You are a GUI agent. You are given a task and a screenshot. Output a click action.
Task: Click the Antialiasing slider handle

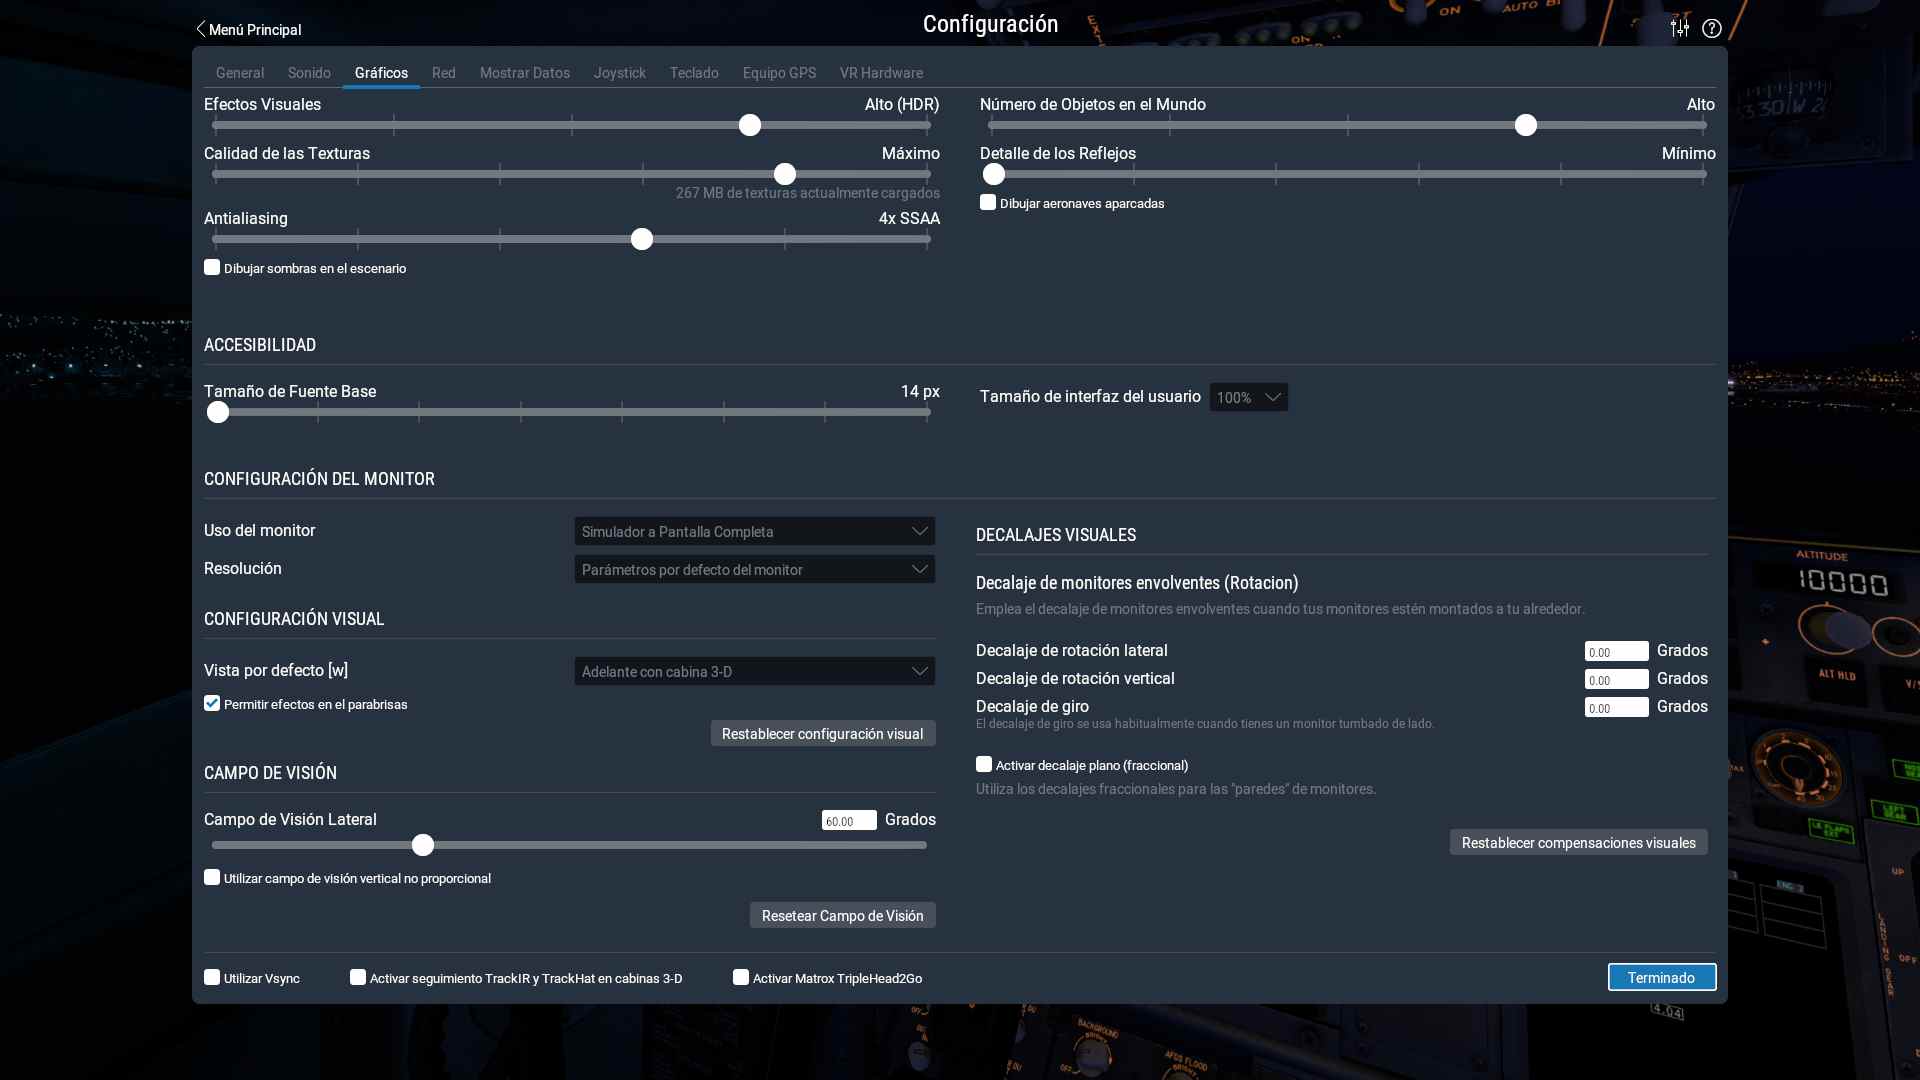coord(642,239)
